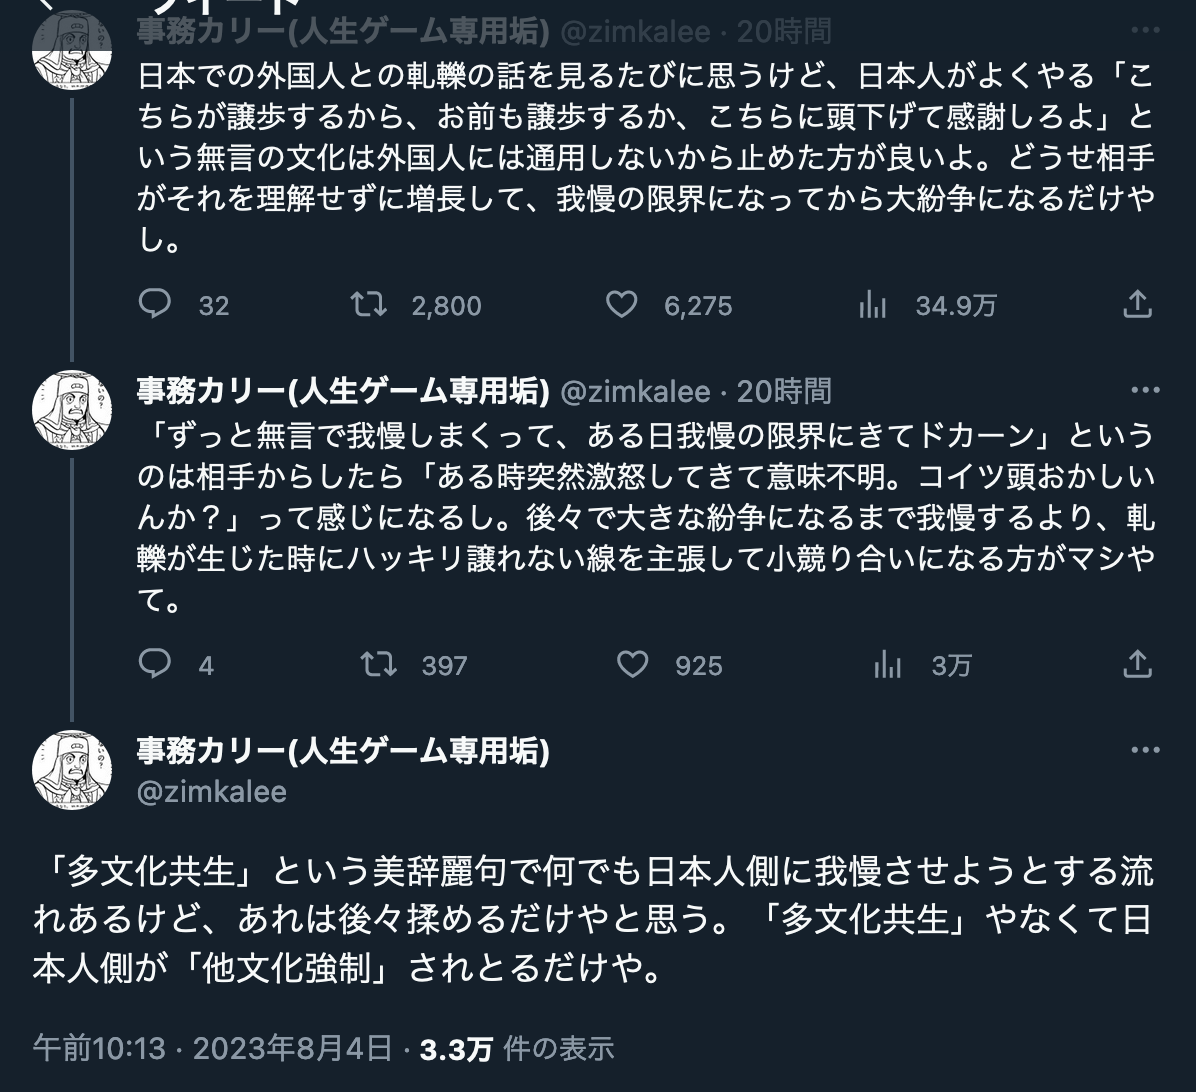Open the second tweet's author avatar

(72, 409)
